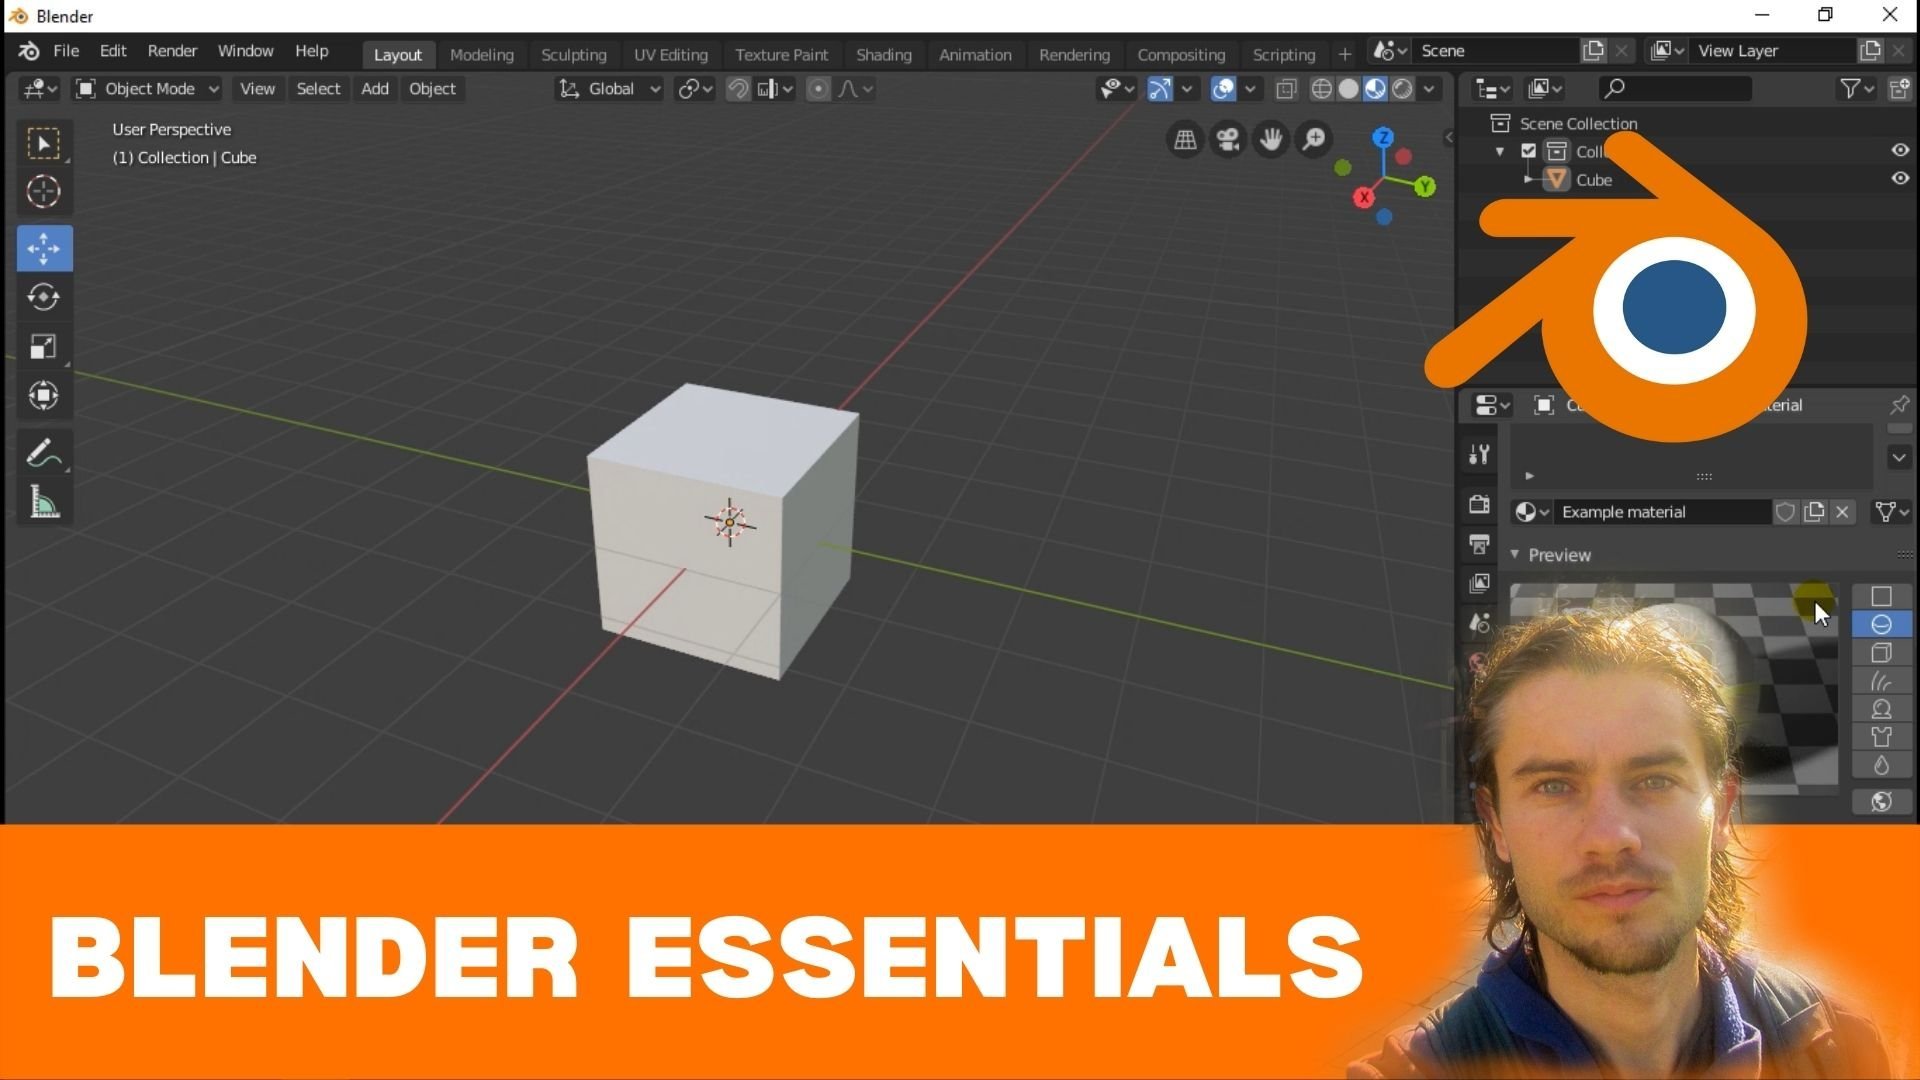The height and width of the screenshot is (1080, 1920).
Task: Zoom the viewport with the magnifier icon
Action: [1314, 139]
